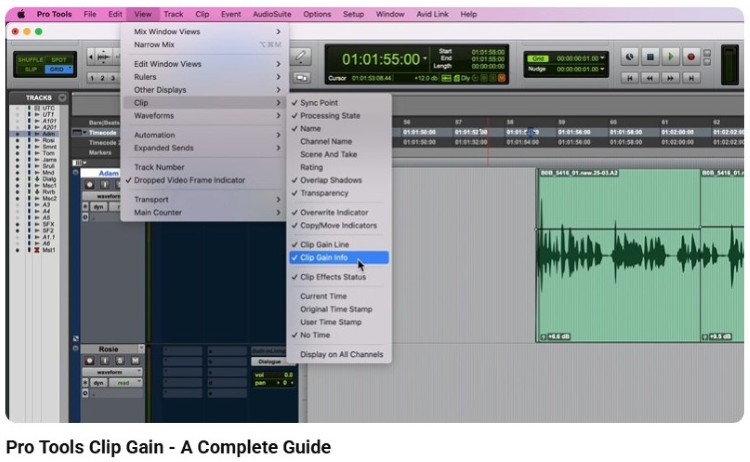Click the clip gain icon on first clip
The image size is (750, 462).
pyautogui.click(x=543, y=337)
